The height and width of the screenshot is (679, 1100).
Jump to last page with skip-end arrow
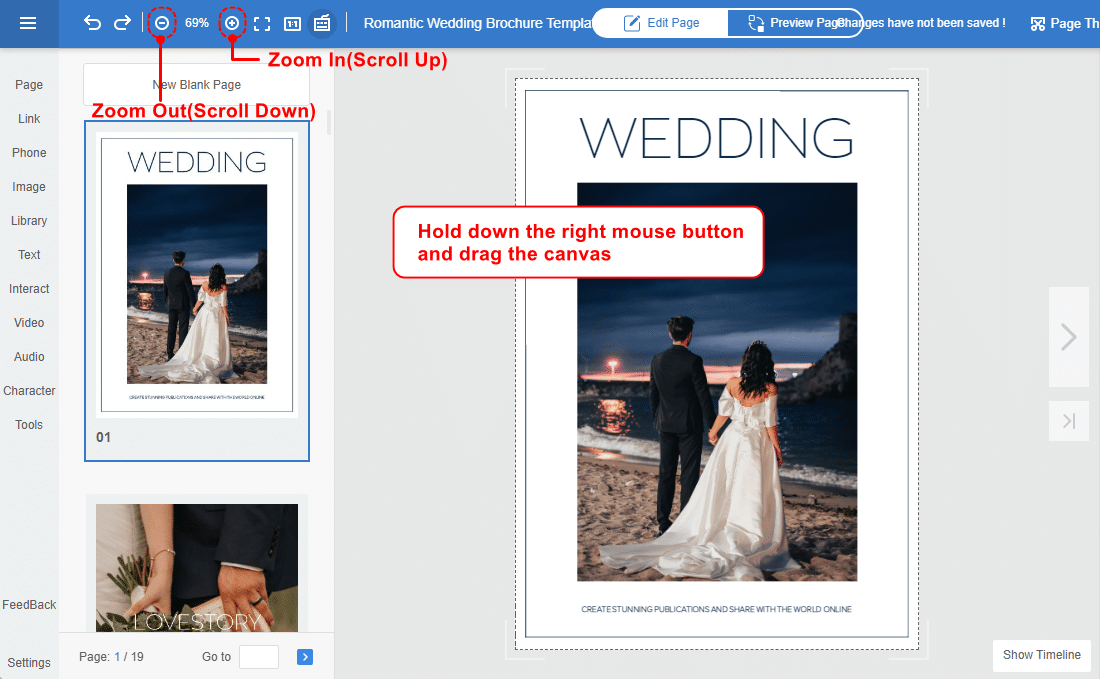pyautogui.click(x=1068, y=420)
